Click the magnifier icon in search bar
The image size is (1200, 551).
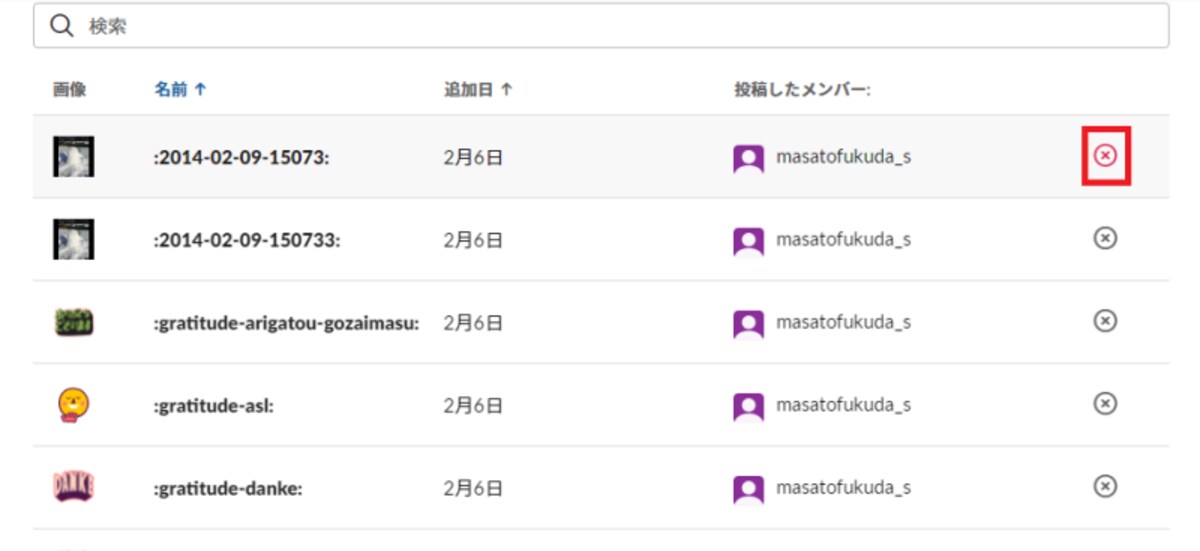point(61,27)
